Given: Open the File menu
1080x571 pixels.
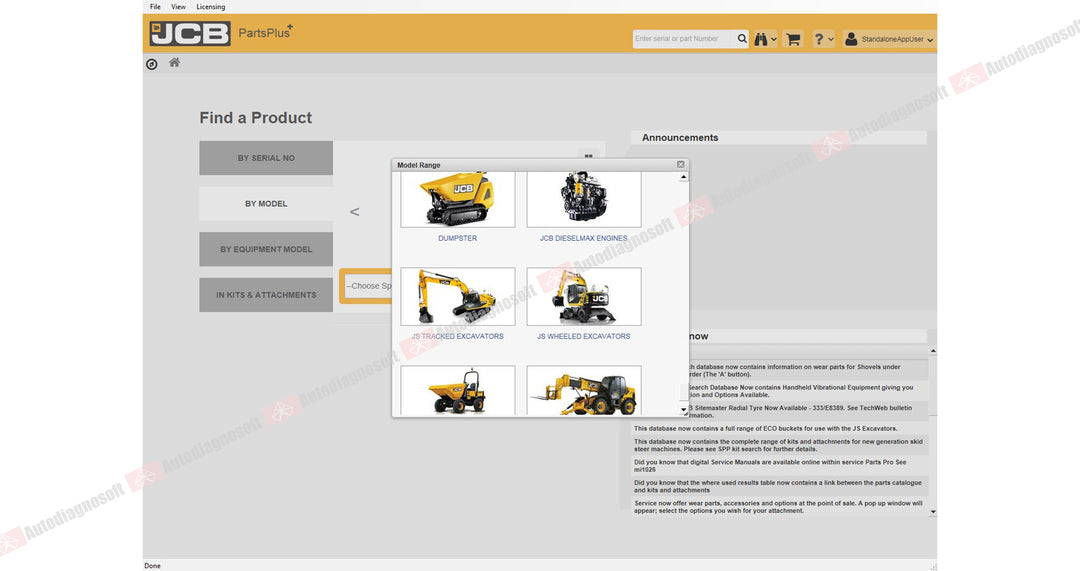Looking at the screenshot, I should (155, 7).
